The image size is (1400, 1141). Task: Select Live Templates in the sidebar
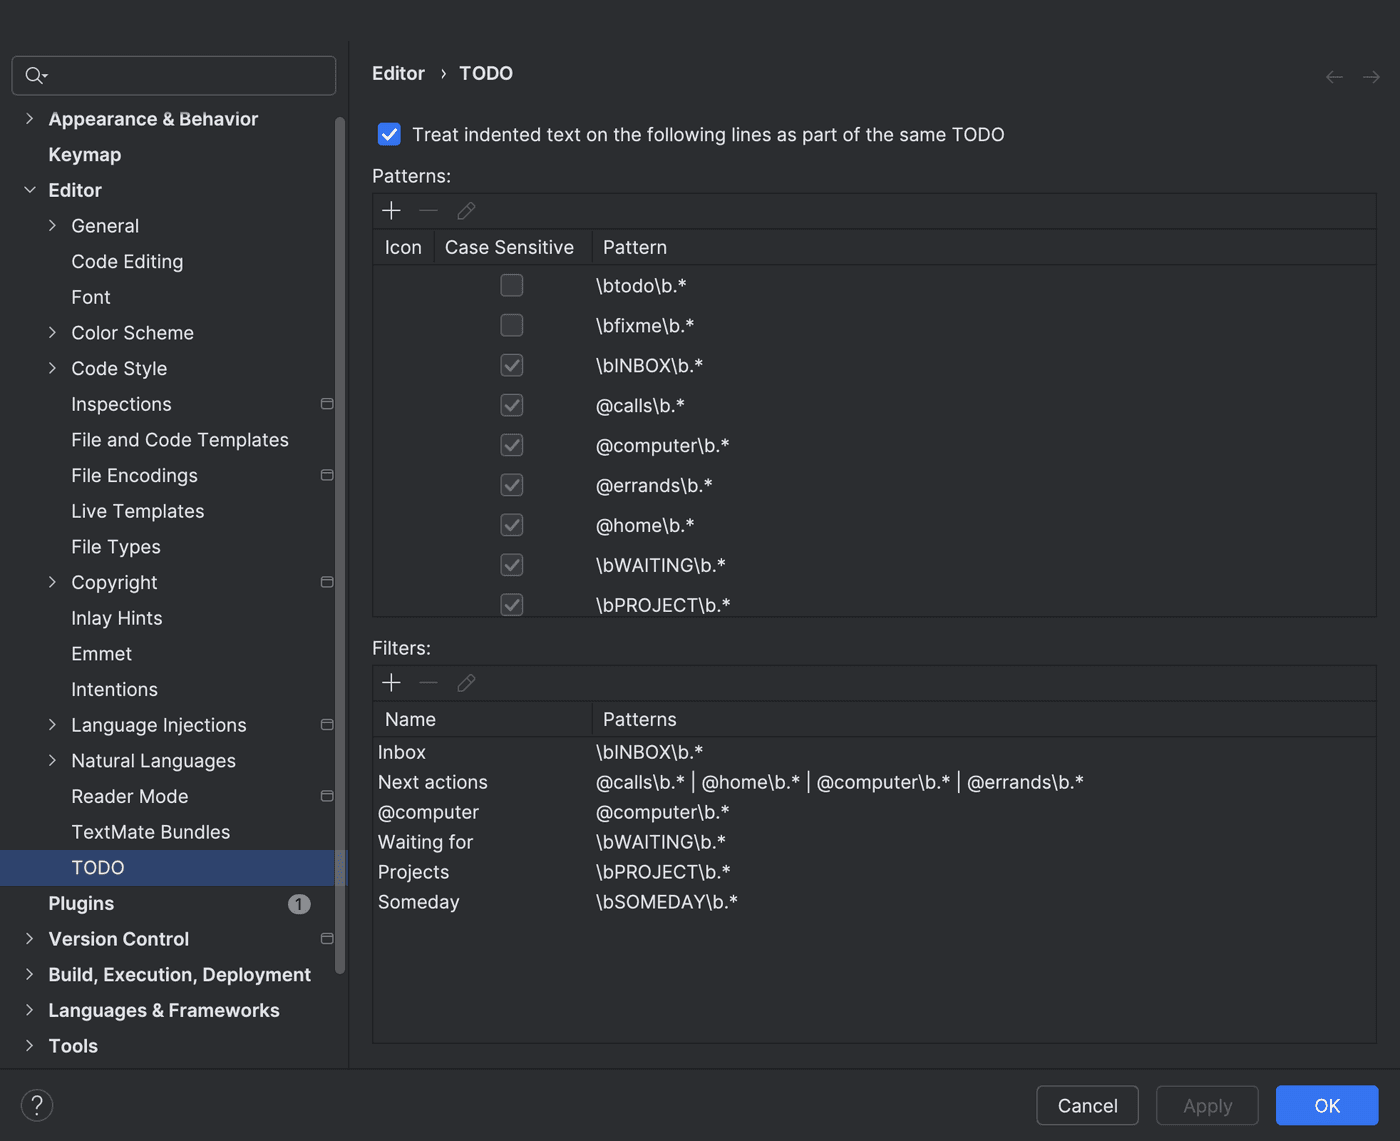point(138,511)
